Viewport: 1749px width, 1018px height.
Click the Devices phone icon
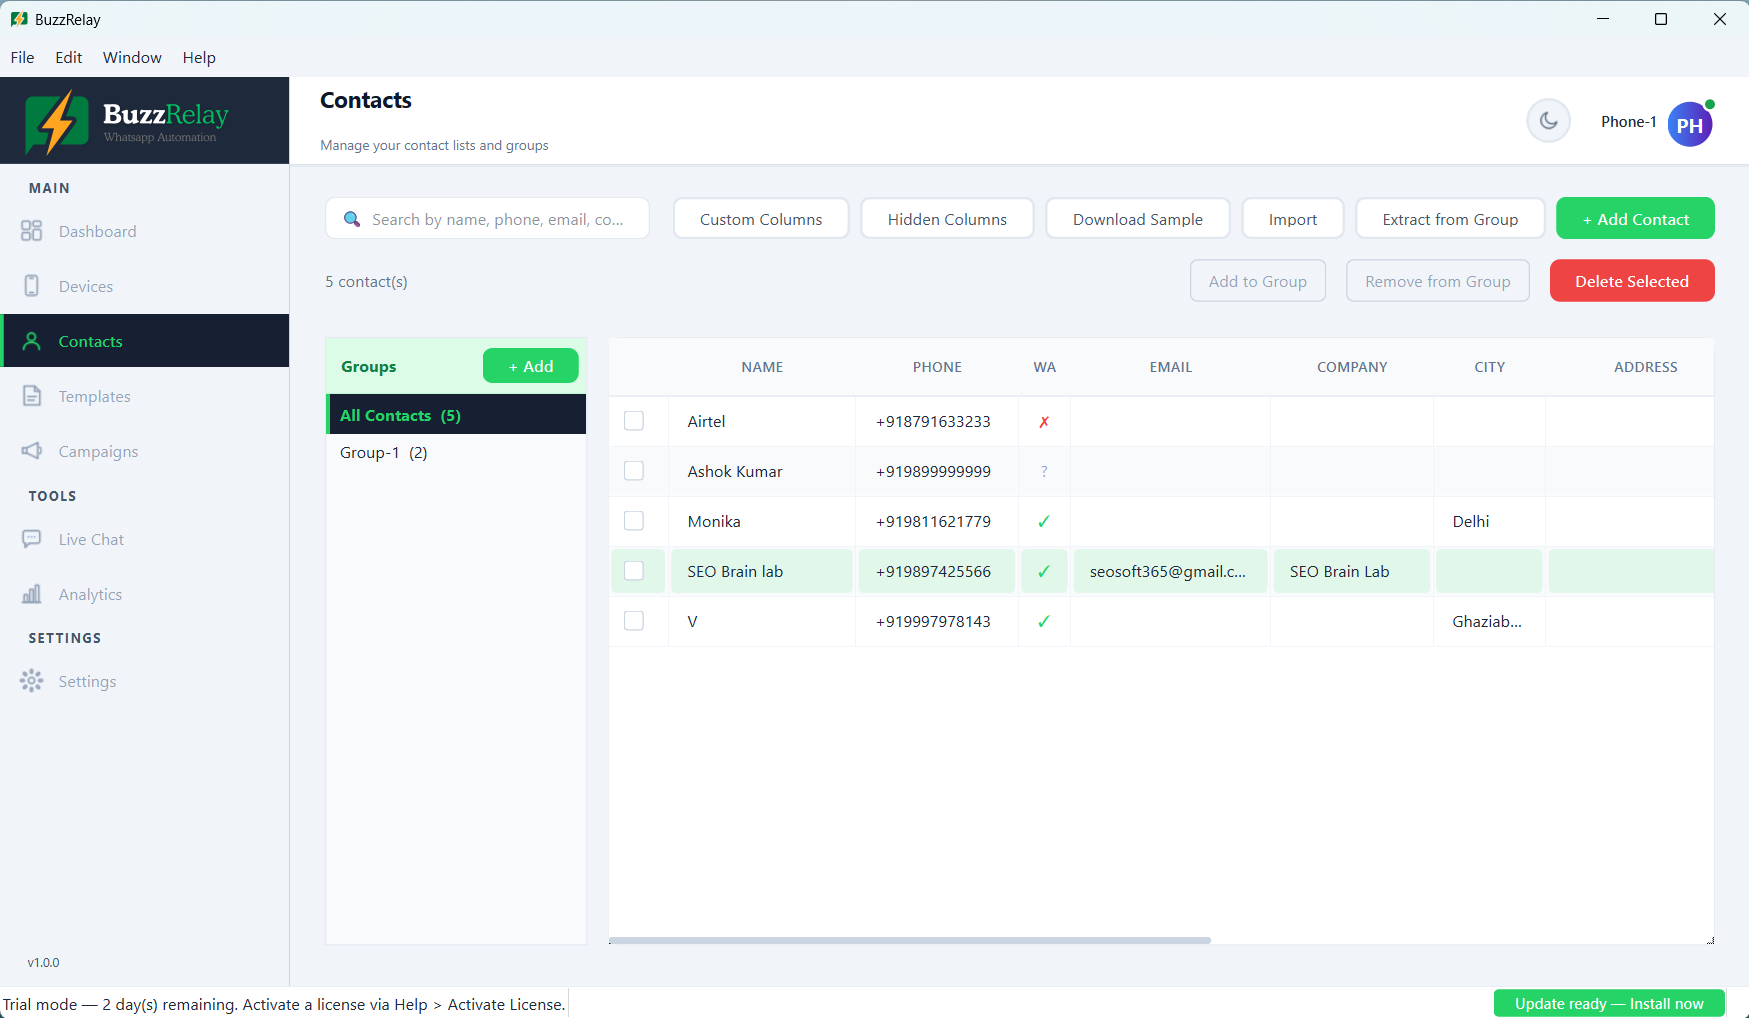[32, 286]
